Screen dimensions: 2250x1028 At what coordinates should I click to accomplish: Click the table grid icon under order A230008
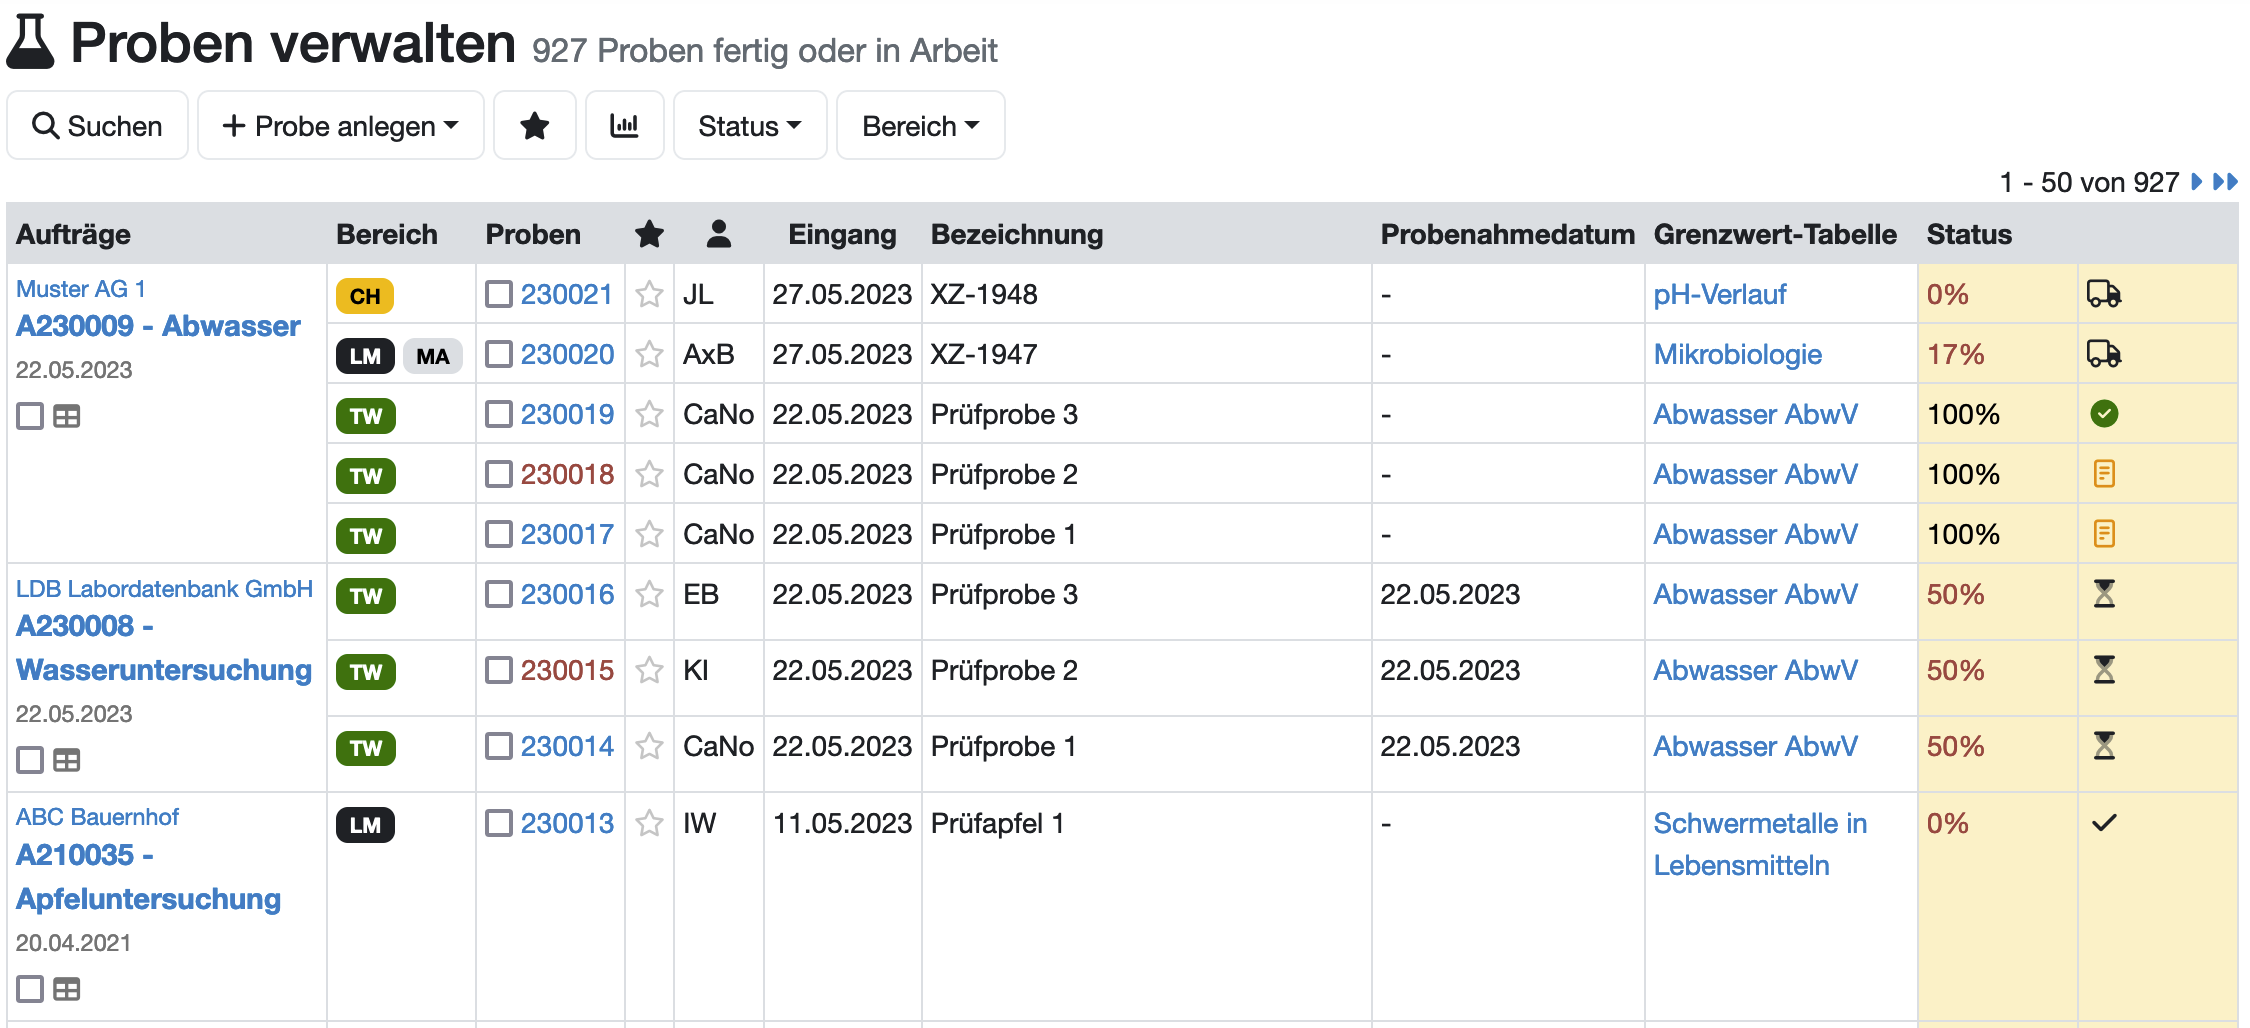tap(66, 760)
